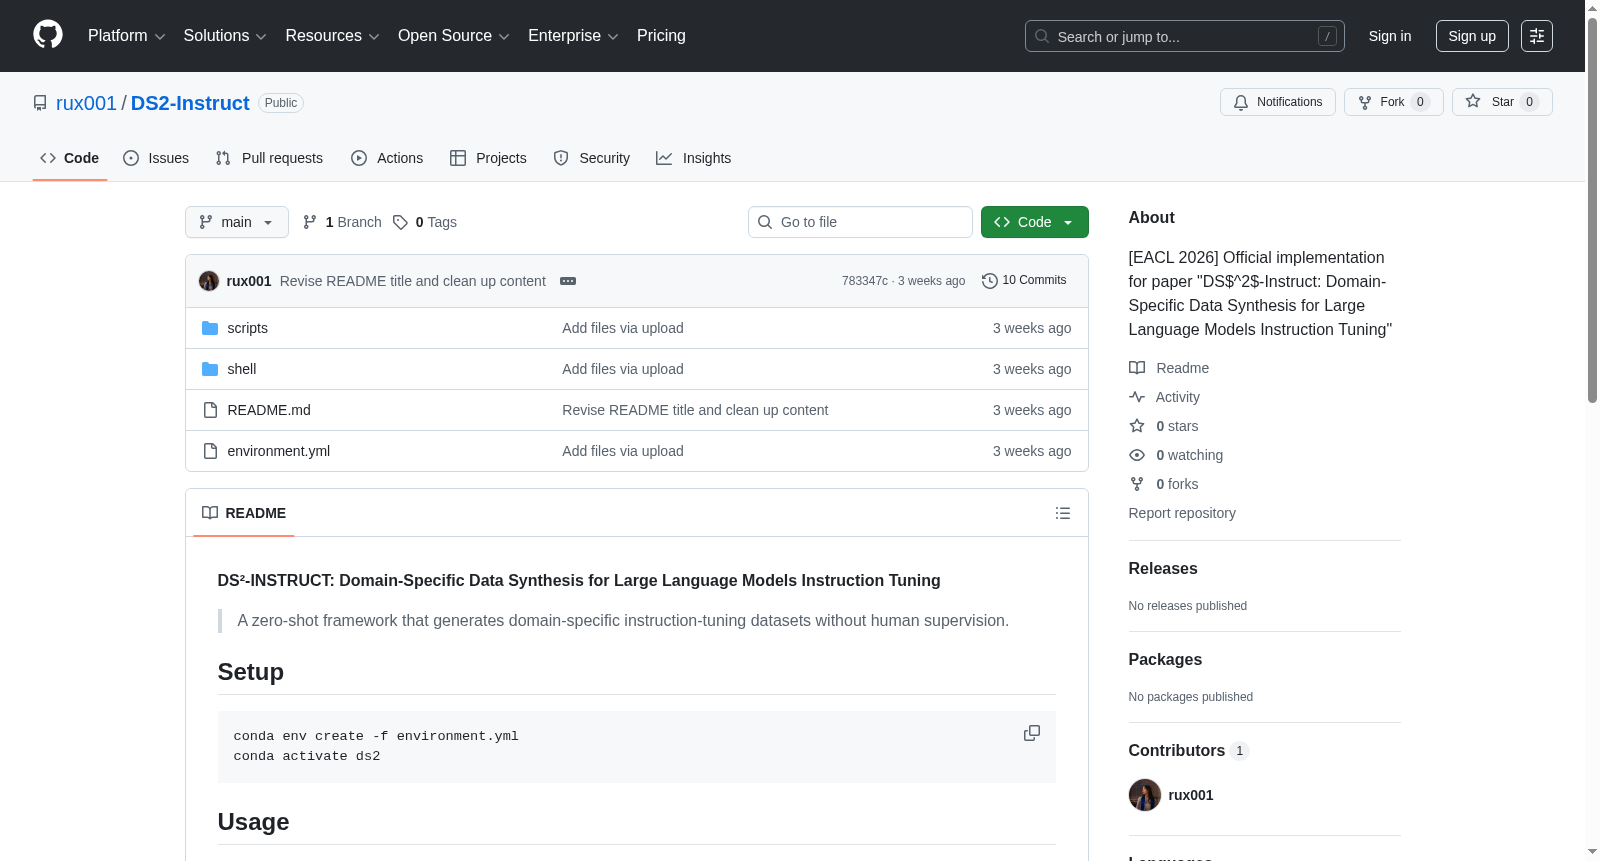Image resolution: width=1600 pixels, height=861 pixels.
Task: Click Report repository link
Action: pyautogui.click(x=1182, y=513)
